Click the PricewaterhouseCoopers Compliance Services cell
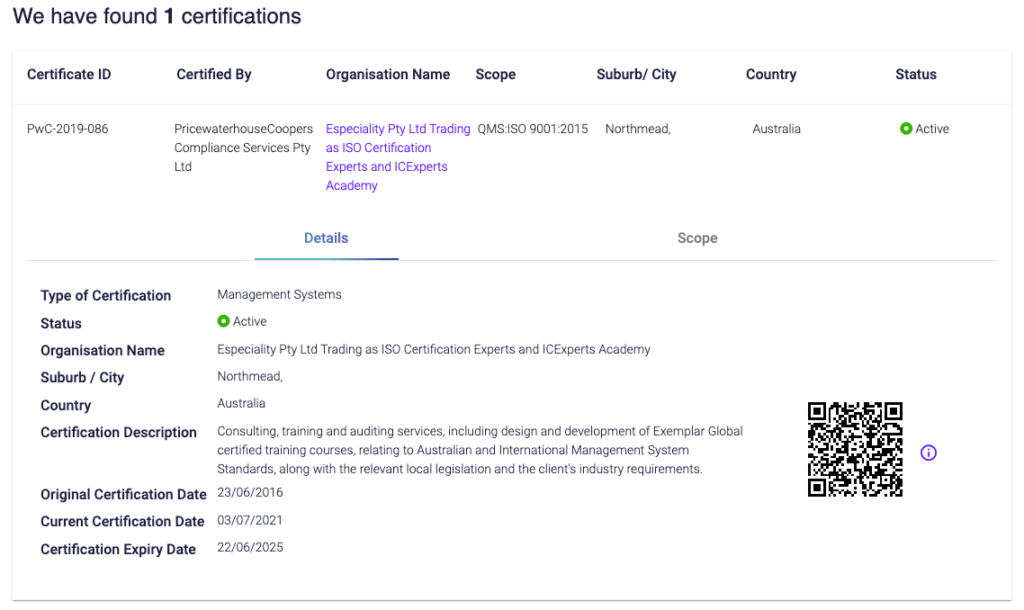The height and width of the screenshot is (610, 1024). click(244, 148)
